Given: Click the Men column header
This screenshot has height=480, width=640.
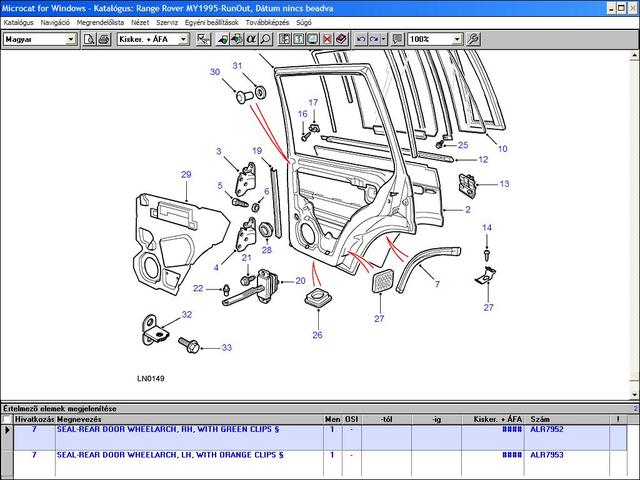Looking at the screenshot, I should coord(332,419).
